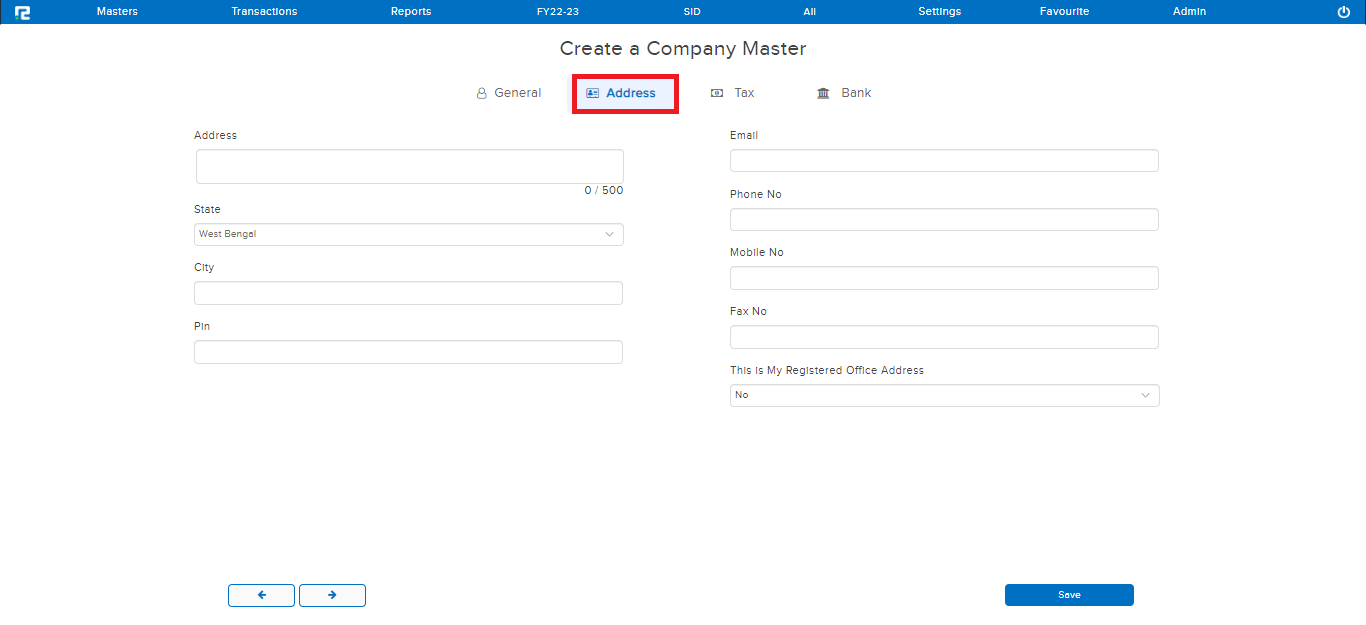Open the Masters menu
The height and width of the screenshot is (625, 1366).
click(x=117, y=12)
